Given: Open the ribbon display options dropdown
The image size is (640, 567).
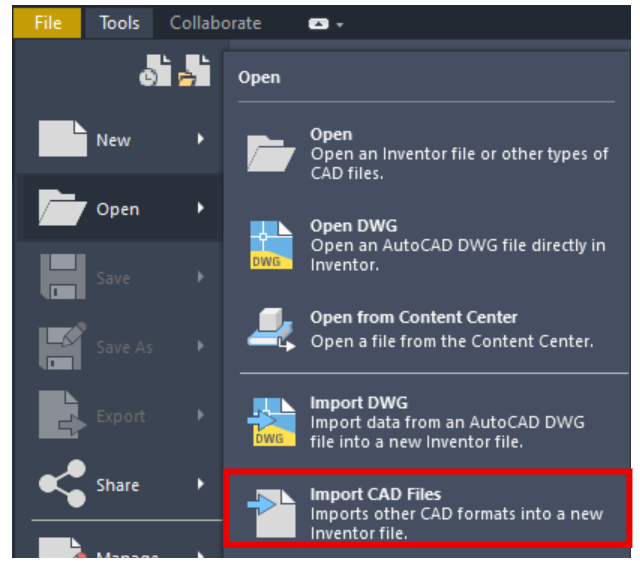Looking at the screenshot, I should (x=326, y=23).
